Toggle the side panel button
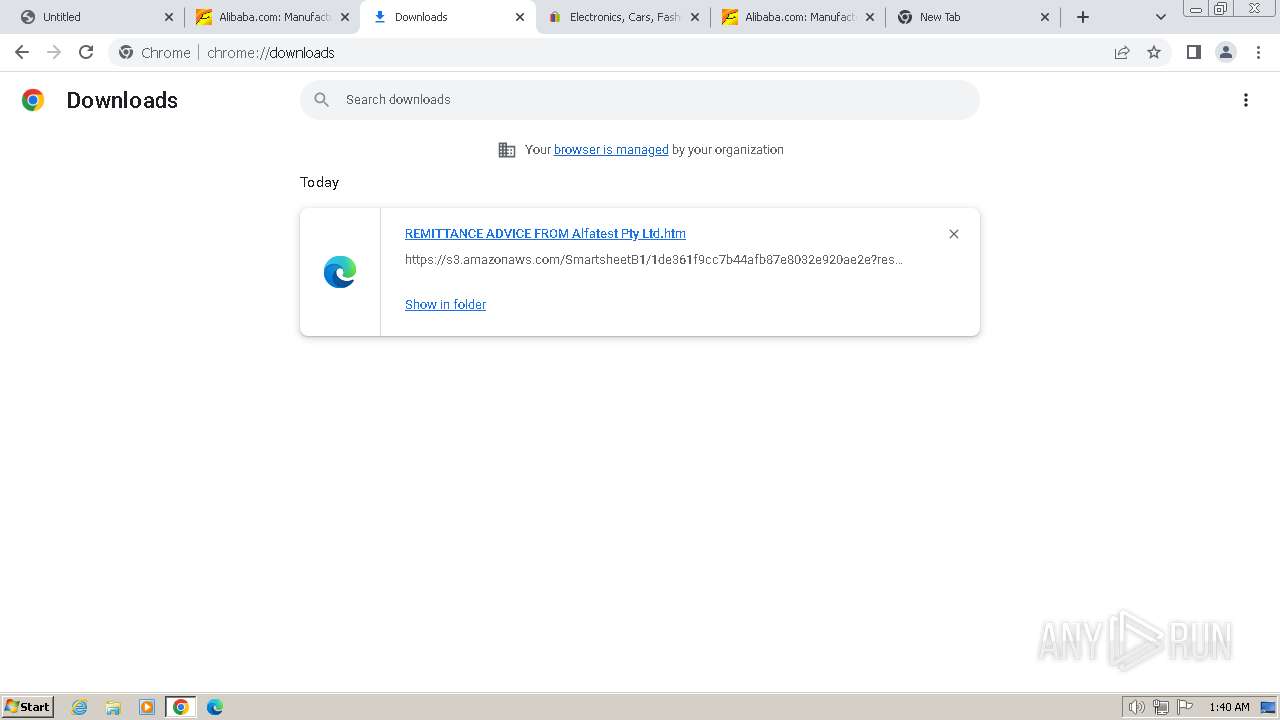The height and width of the screenshot is (720, 1280). (1193, 52)
